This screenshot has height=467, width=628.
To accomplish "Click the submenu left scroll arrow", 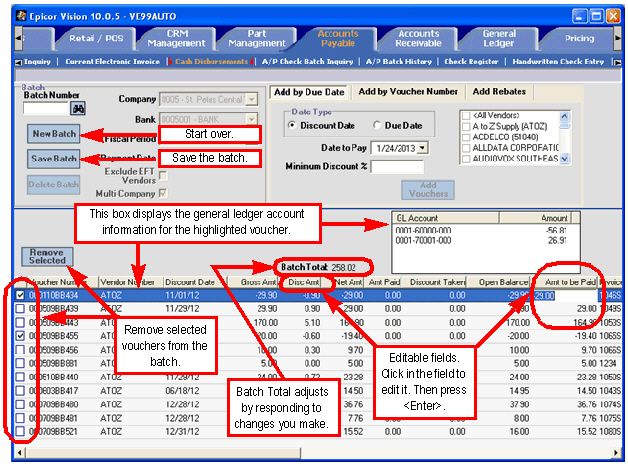I will [x=18, y=62].
